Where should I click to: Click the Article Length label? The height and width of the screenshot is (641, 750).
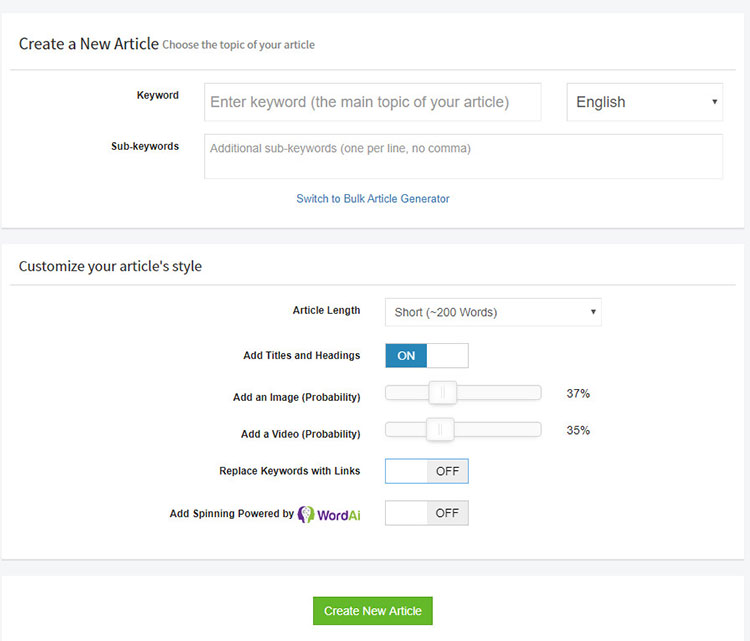326,311
